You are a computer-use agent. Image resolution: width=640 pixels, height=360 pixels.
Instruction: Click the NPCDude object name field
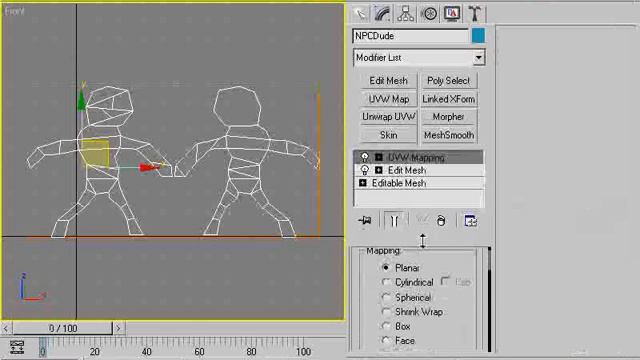pyautogui.click(x=410, y=36)
